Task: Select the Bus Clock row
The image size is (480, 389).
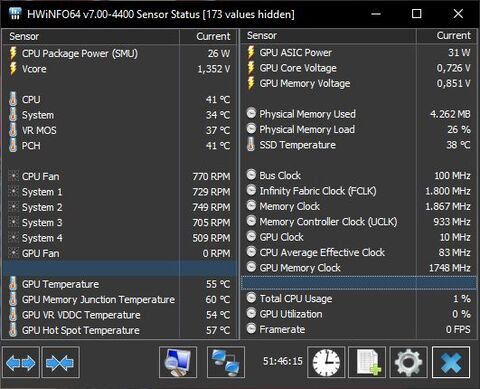Action: 359,175
